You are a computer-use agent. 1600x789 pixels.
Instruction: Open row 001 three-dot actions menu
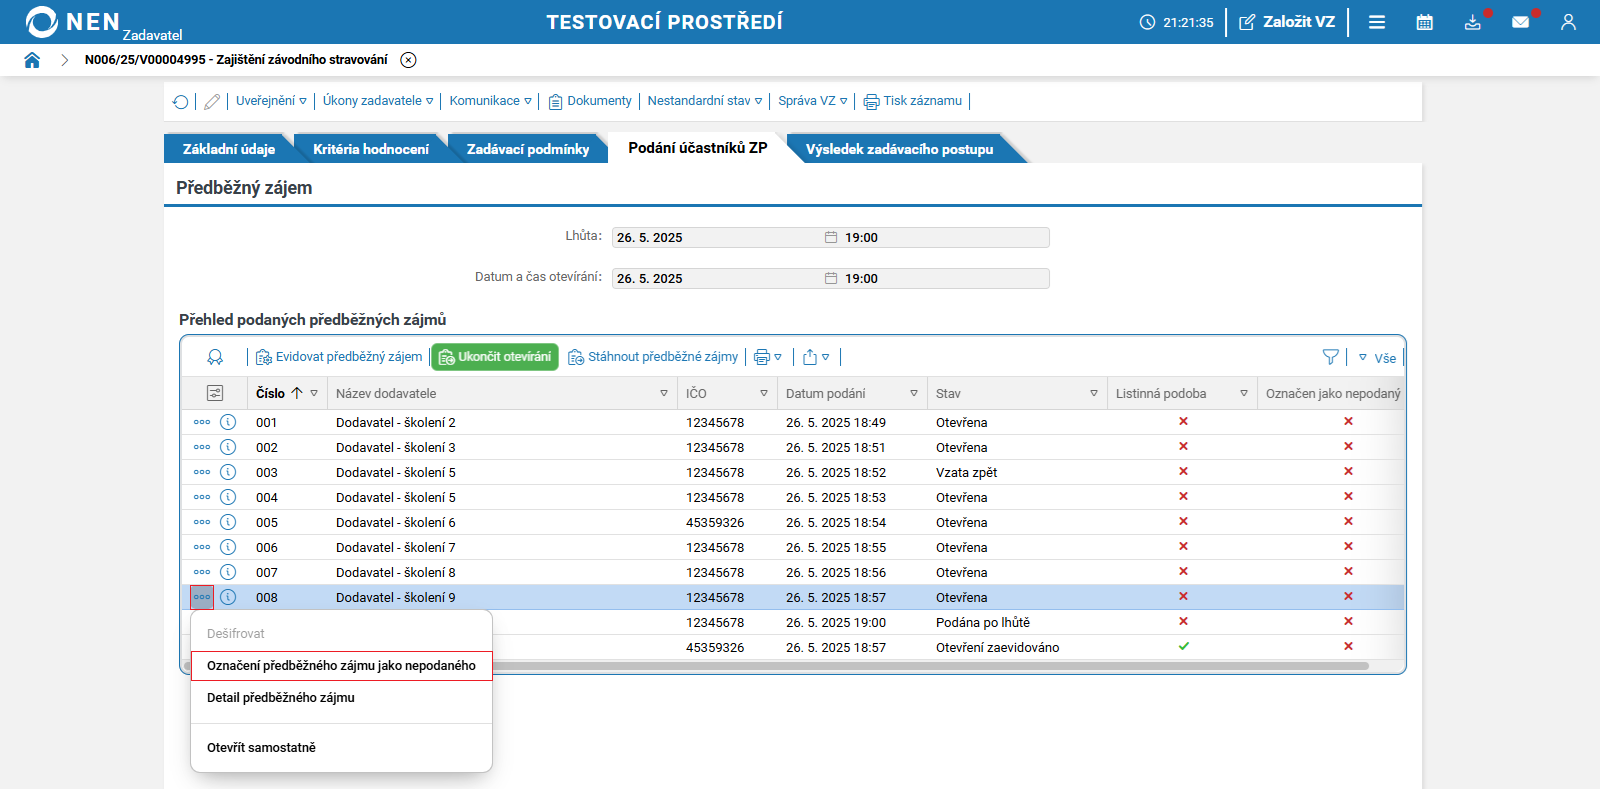202,422
